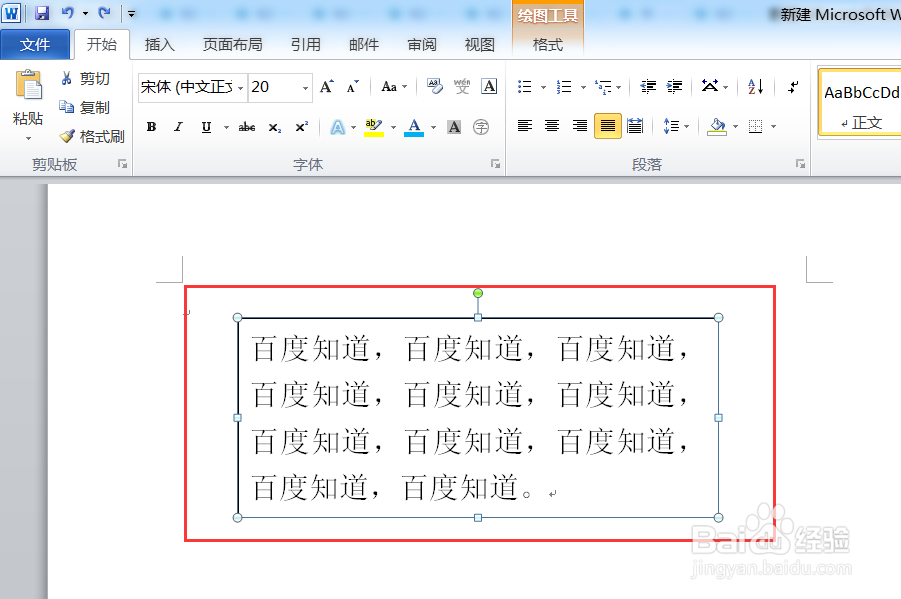Viewport: 901px width, 599px height.
Task: Apply character border icon
Action: point(489,86)
